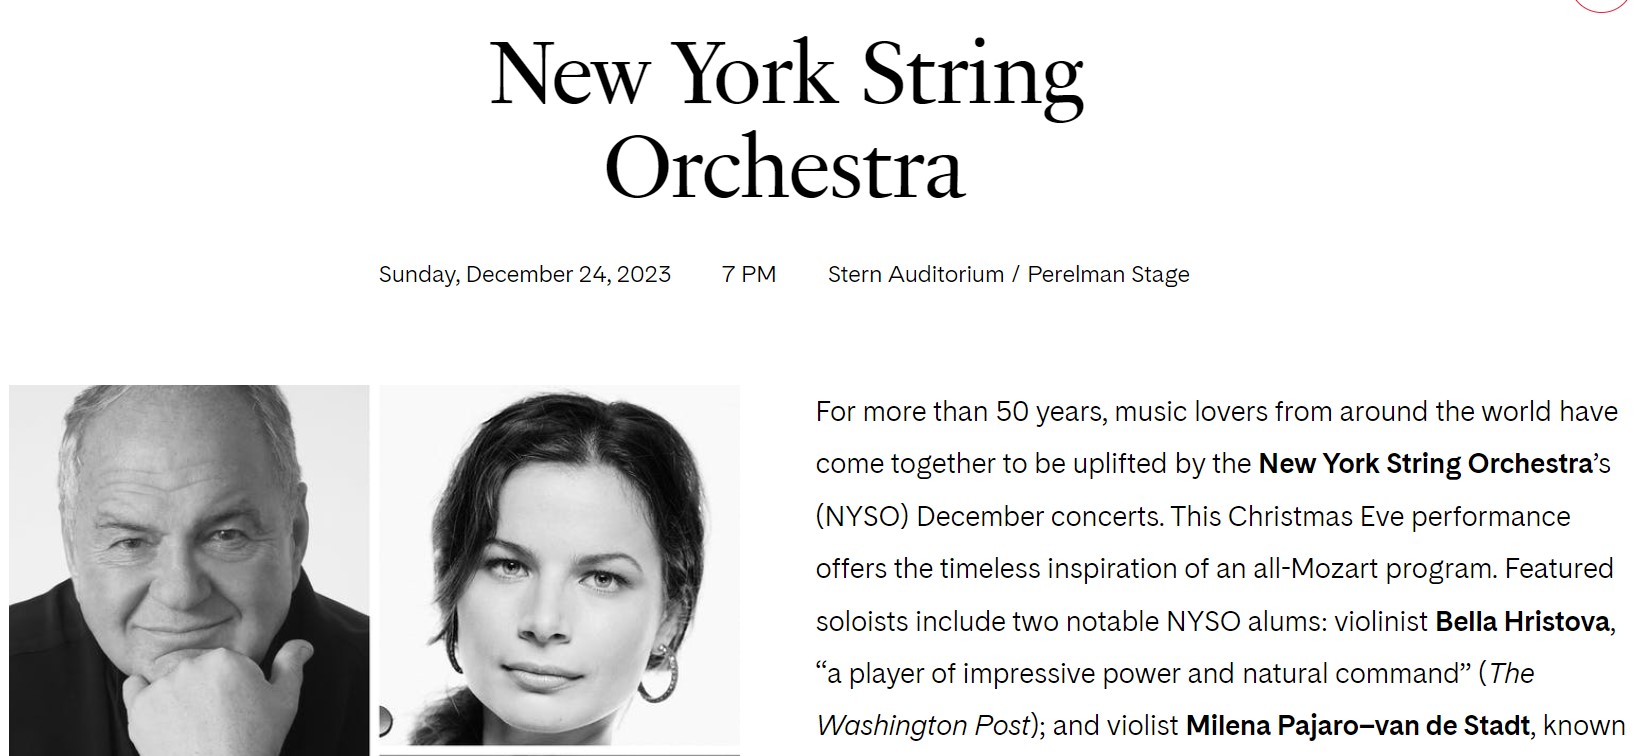
Task: Click bold New York String Orchestra in paragraph
Action: [1424, 464]
